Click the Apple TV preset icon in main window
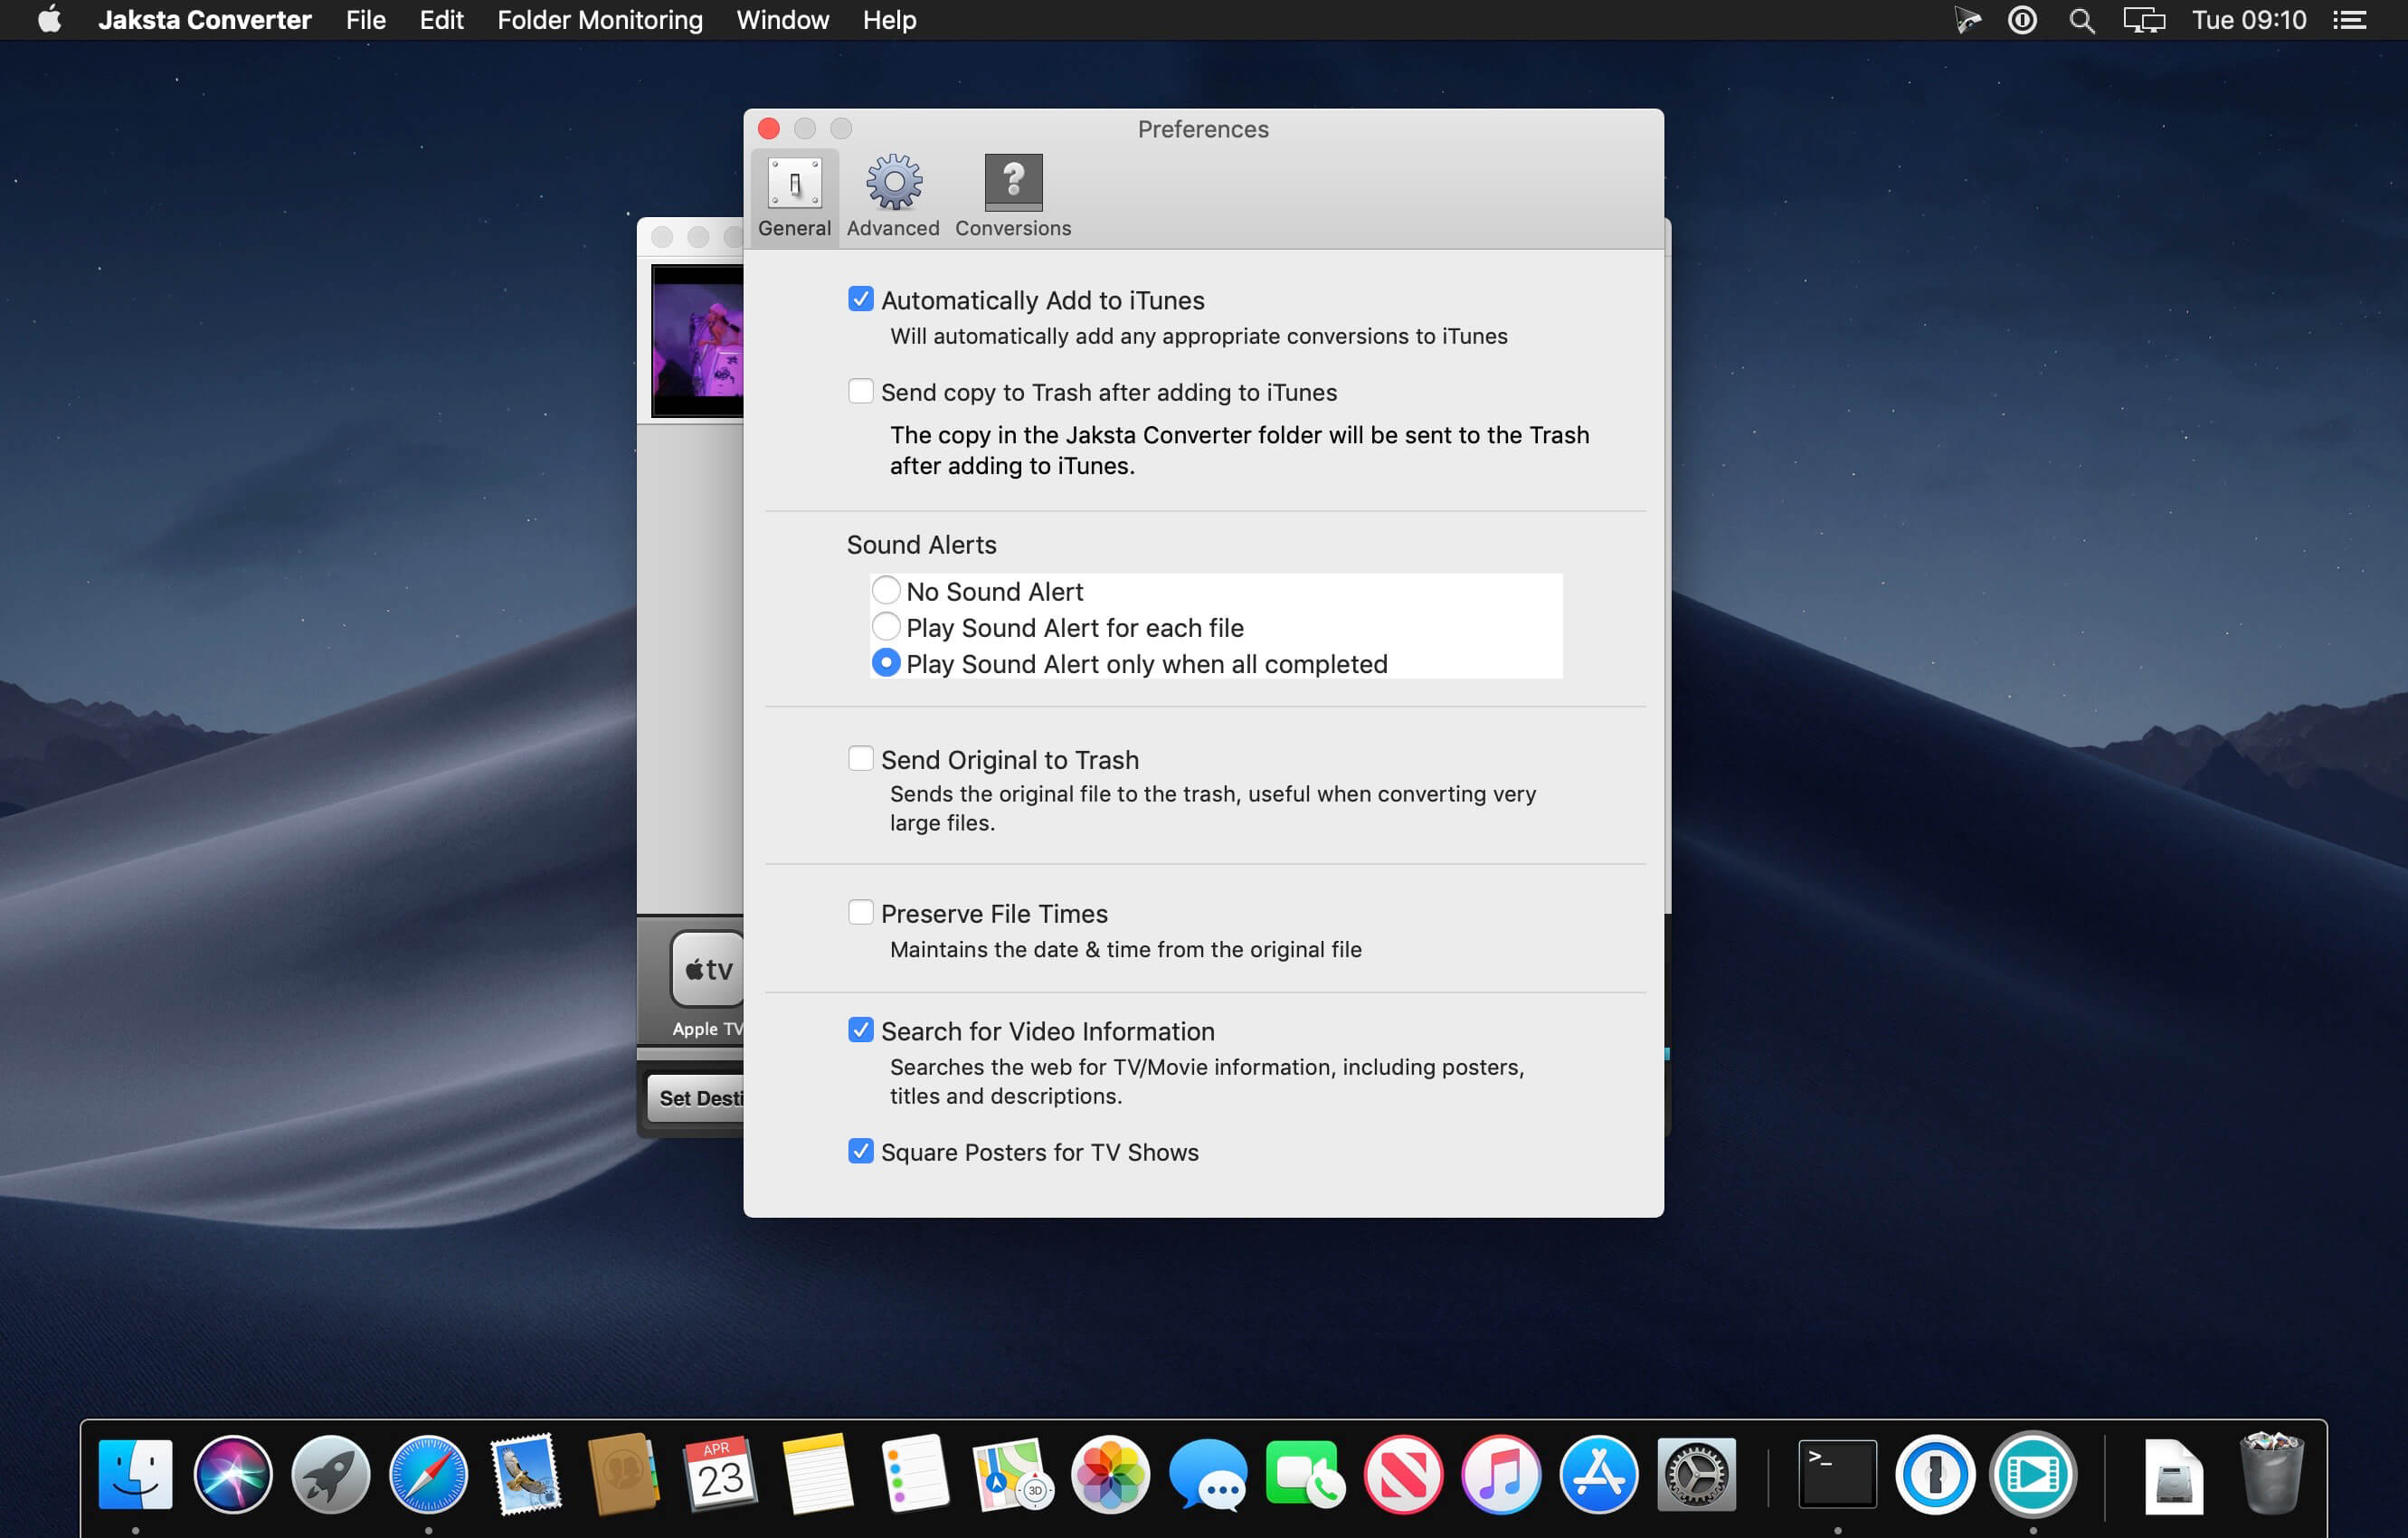The height and width of the screenshot is (1538, 2408). (x=708, y=969)
